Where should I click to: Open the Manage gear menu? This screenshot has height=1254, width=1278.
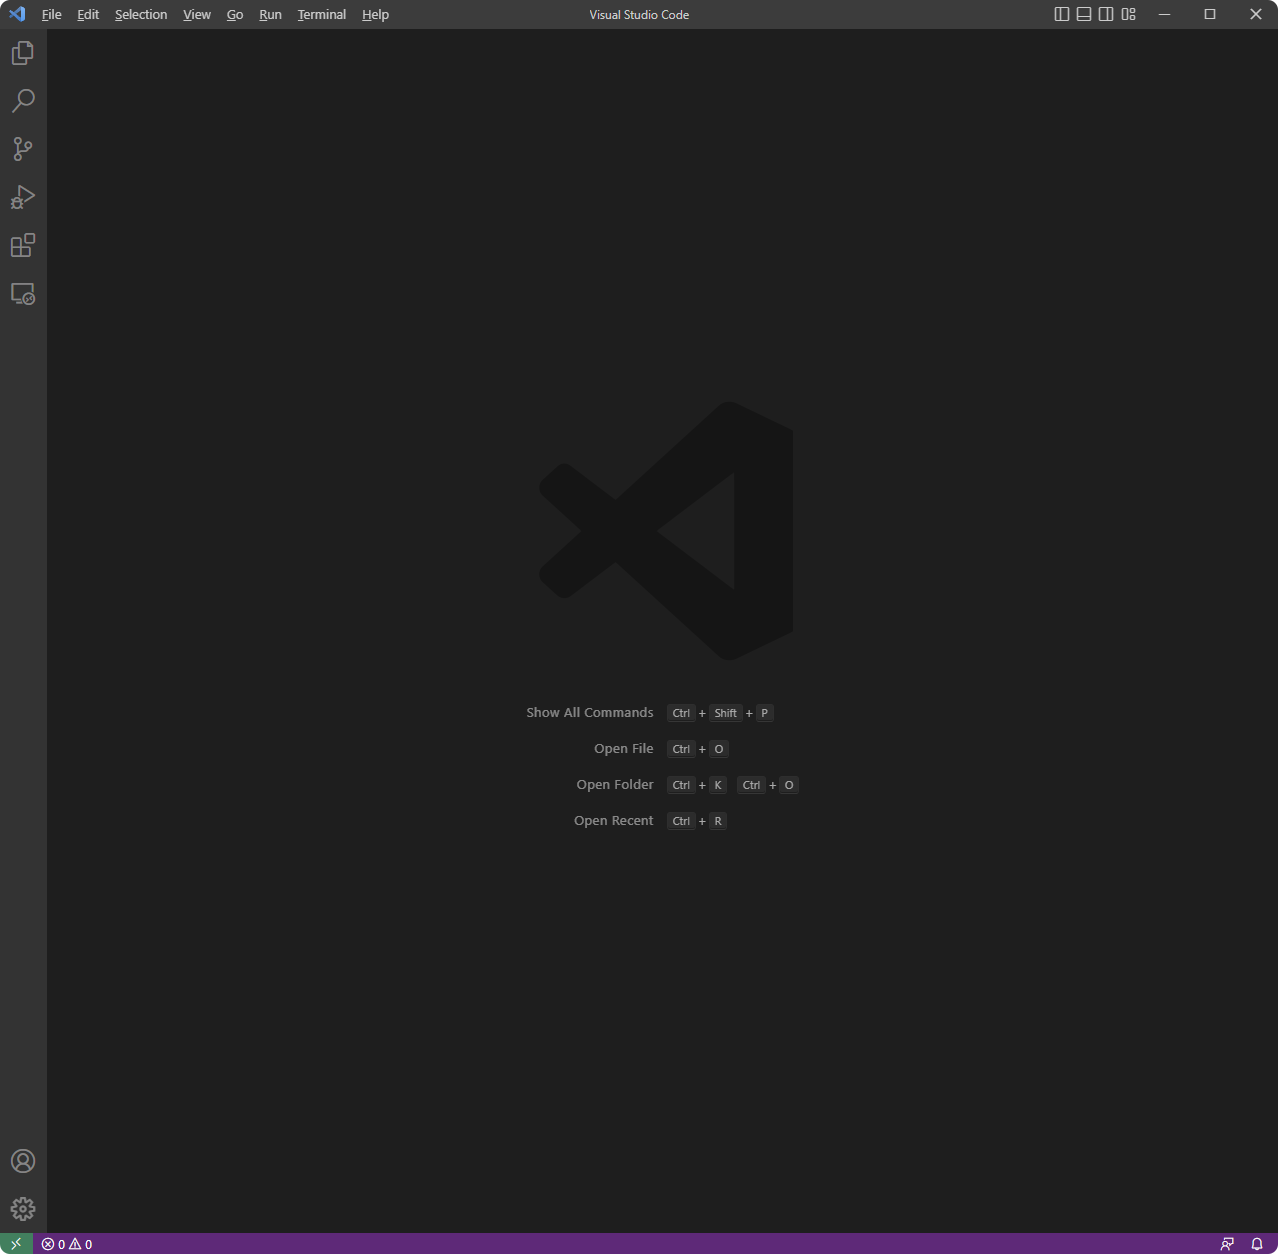tap(23, 1209)
